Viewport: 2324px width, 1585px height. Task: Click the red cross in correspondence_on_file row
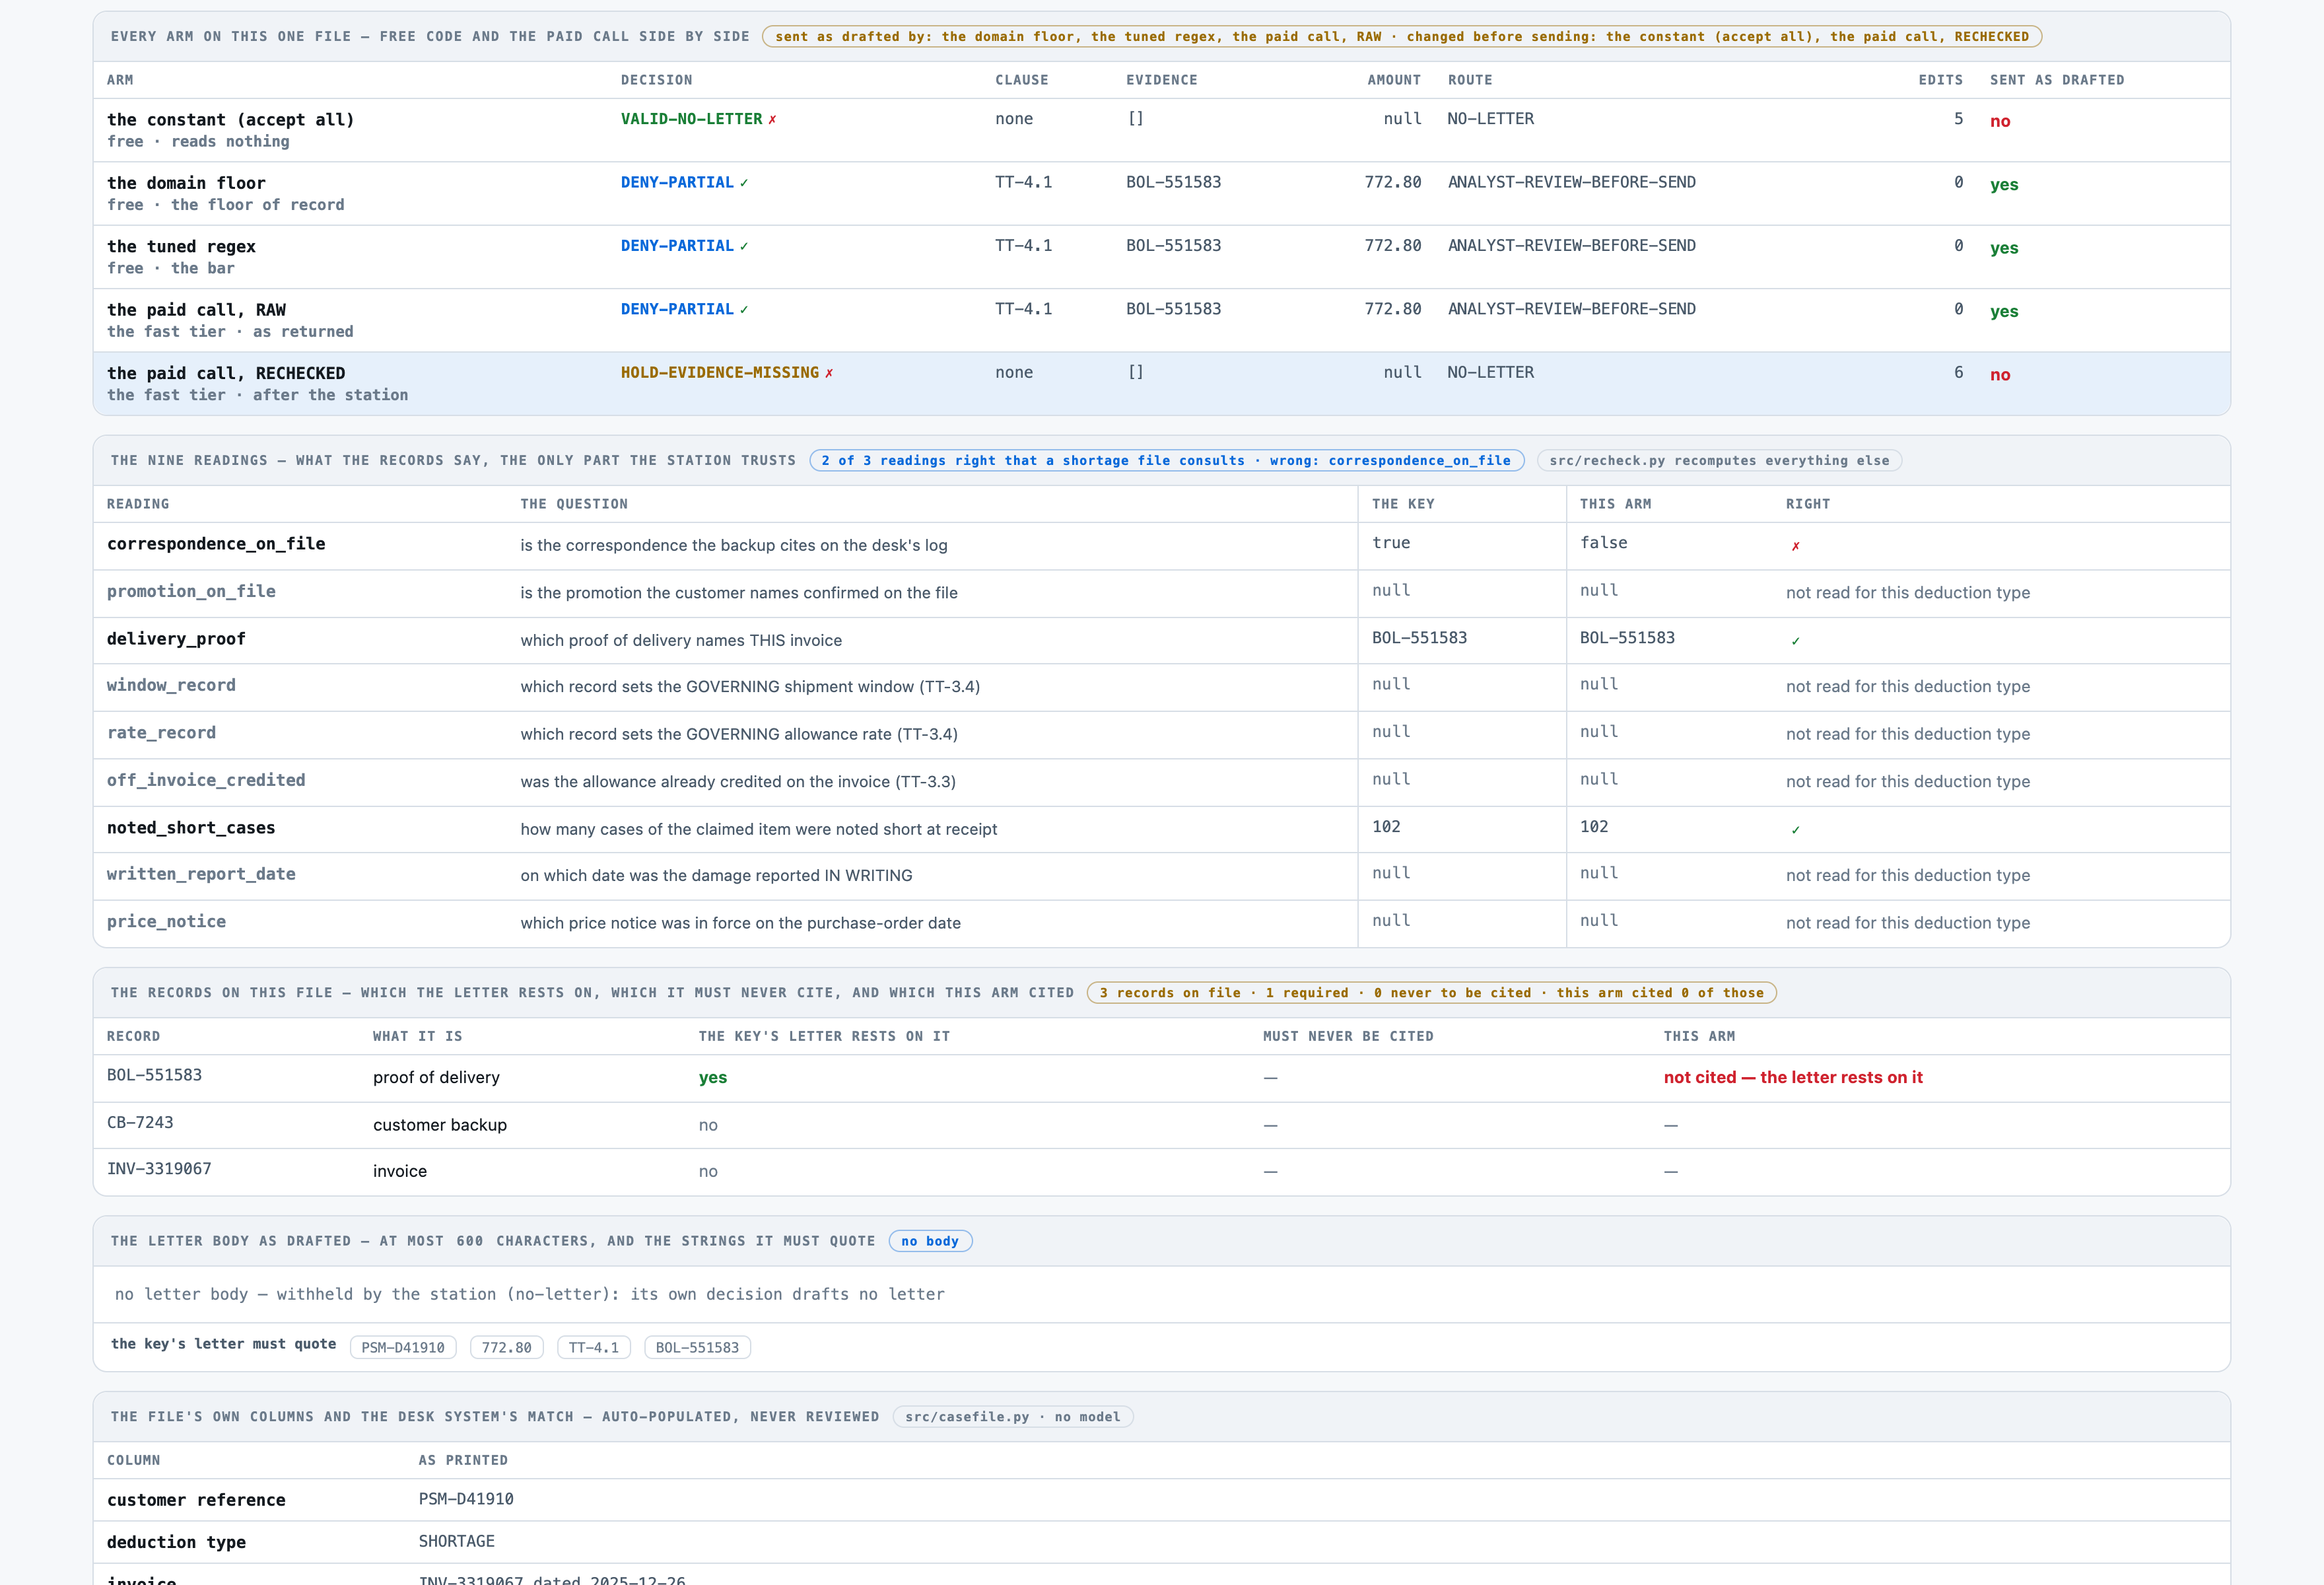pyautogui.click(x=1795, y=546)
